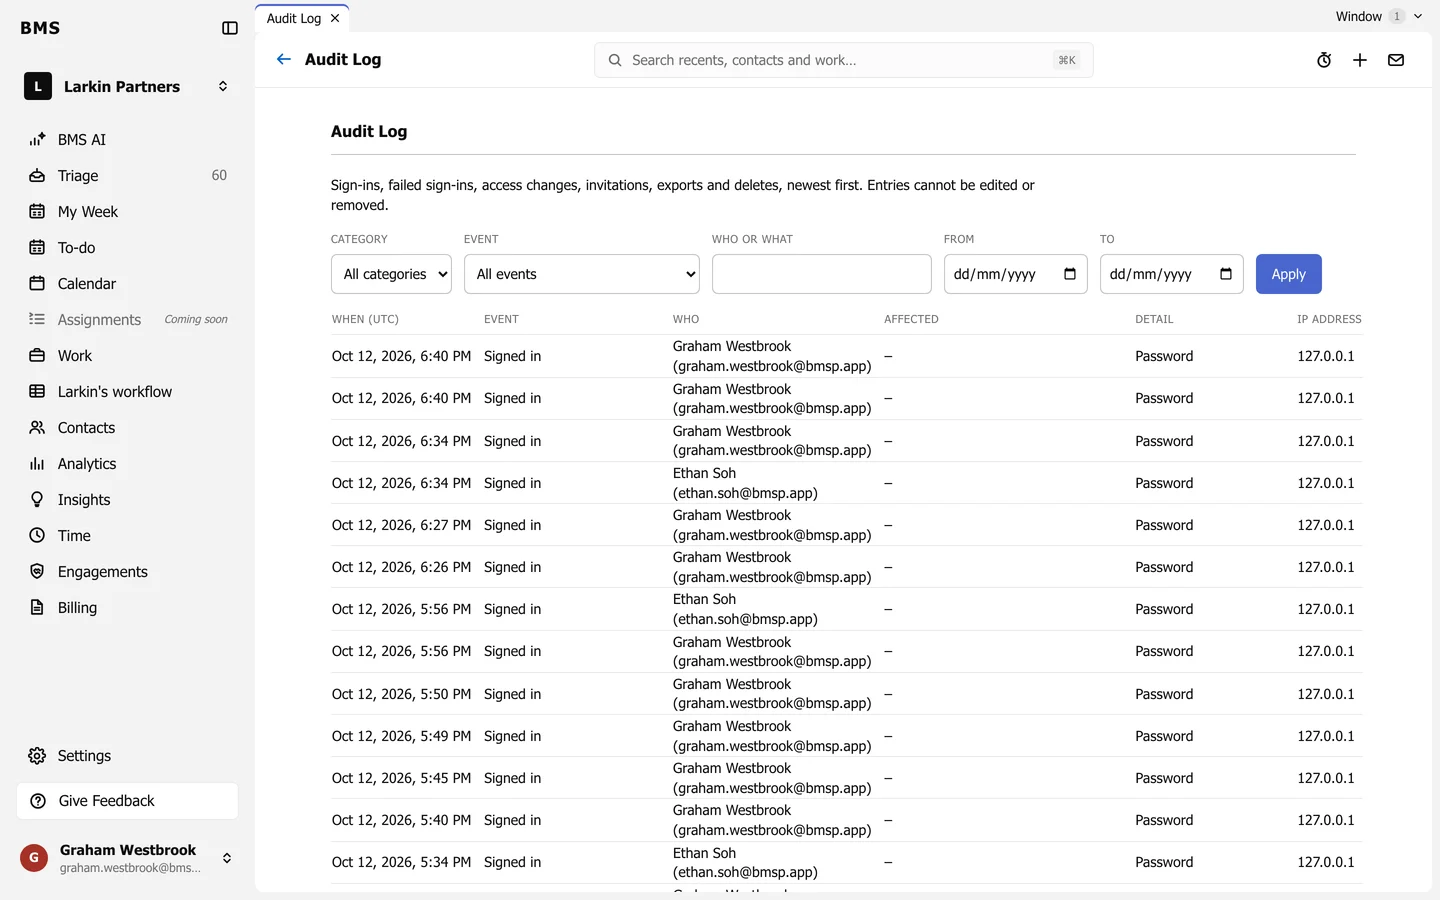Viewport: 1440px width, 900px height.
Task: Open Triage in the sidebar
Action: 127,176
